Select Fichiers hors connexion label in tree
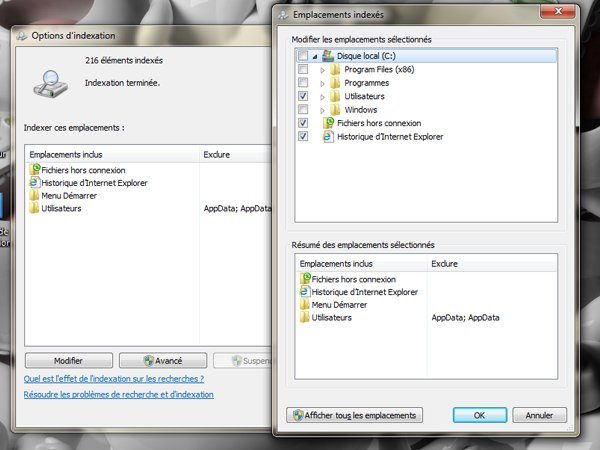The height and width of the screenshot is (450, 600). point(379,123)
